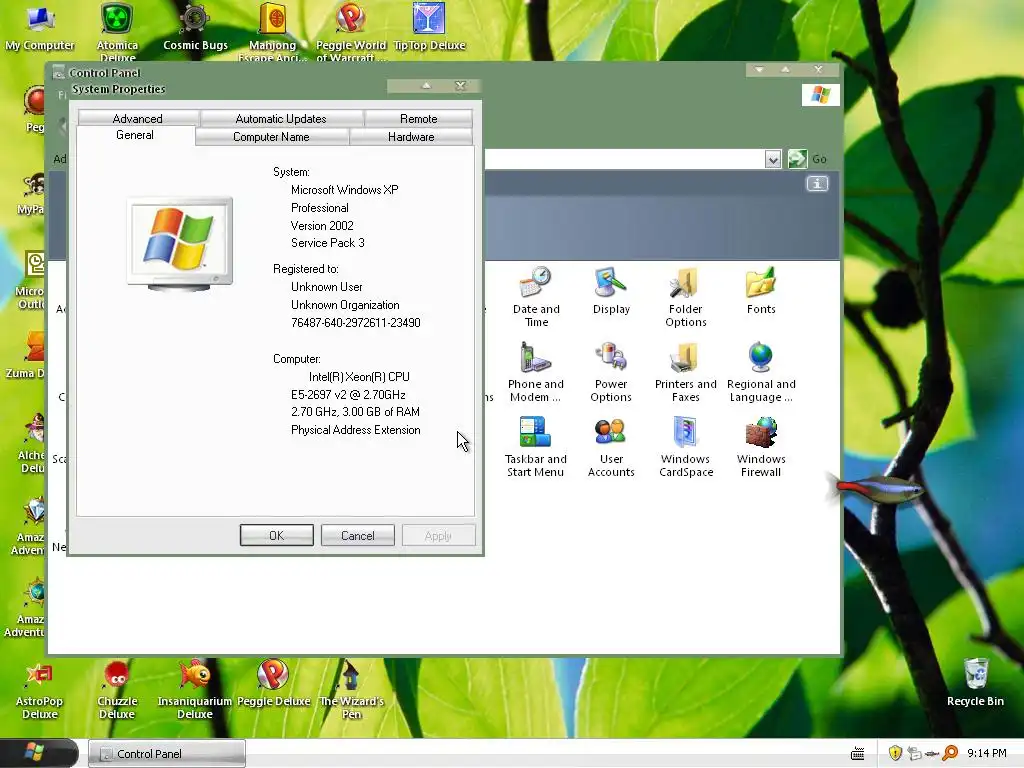Select Peggle World of Warcraft desktop icon

pyautogui.click(x=351, y=31)
